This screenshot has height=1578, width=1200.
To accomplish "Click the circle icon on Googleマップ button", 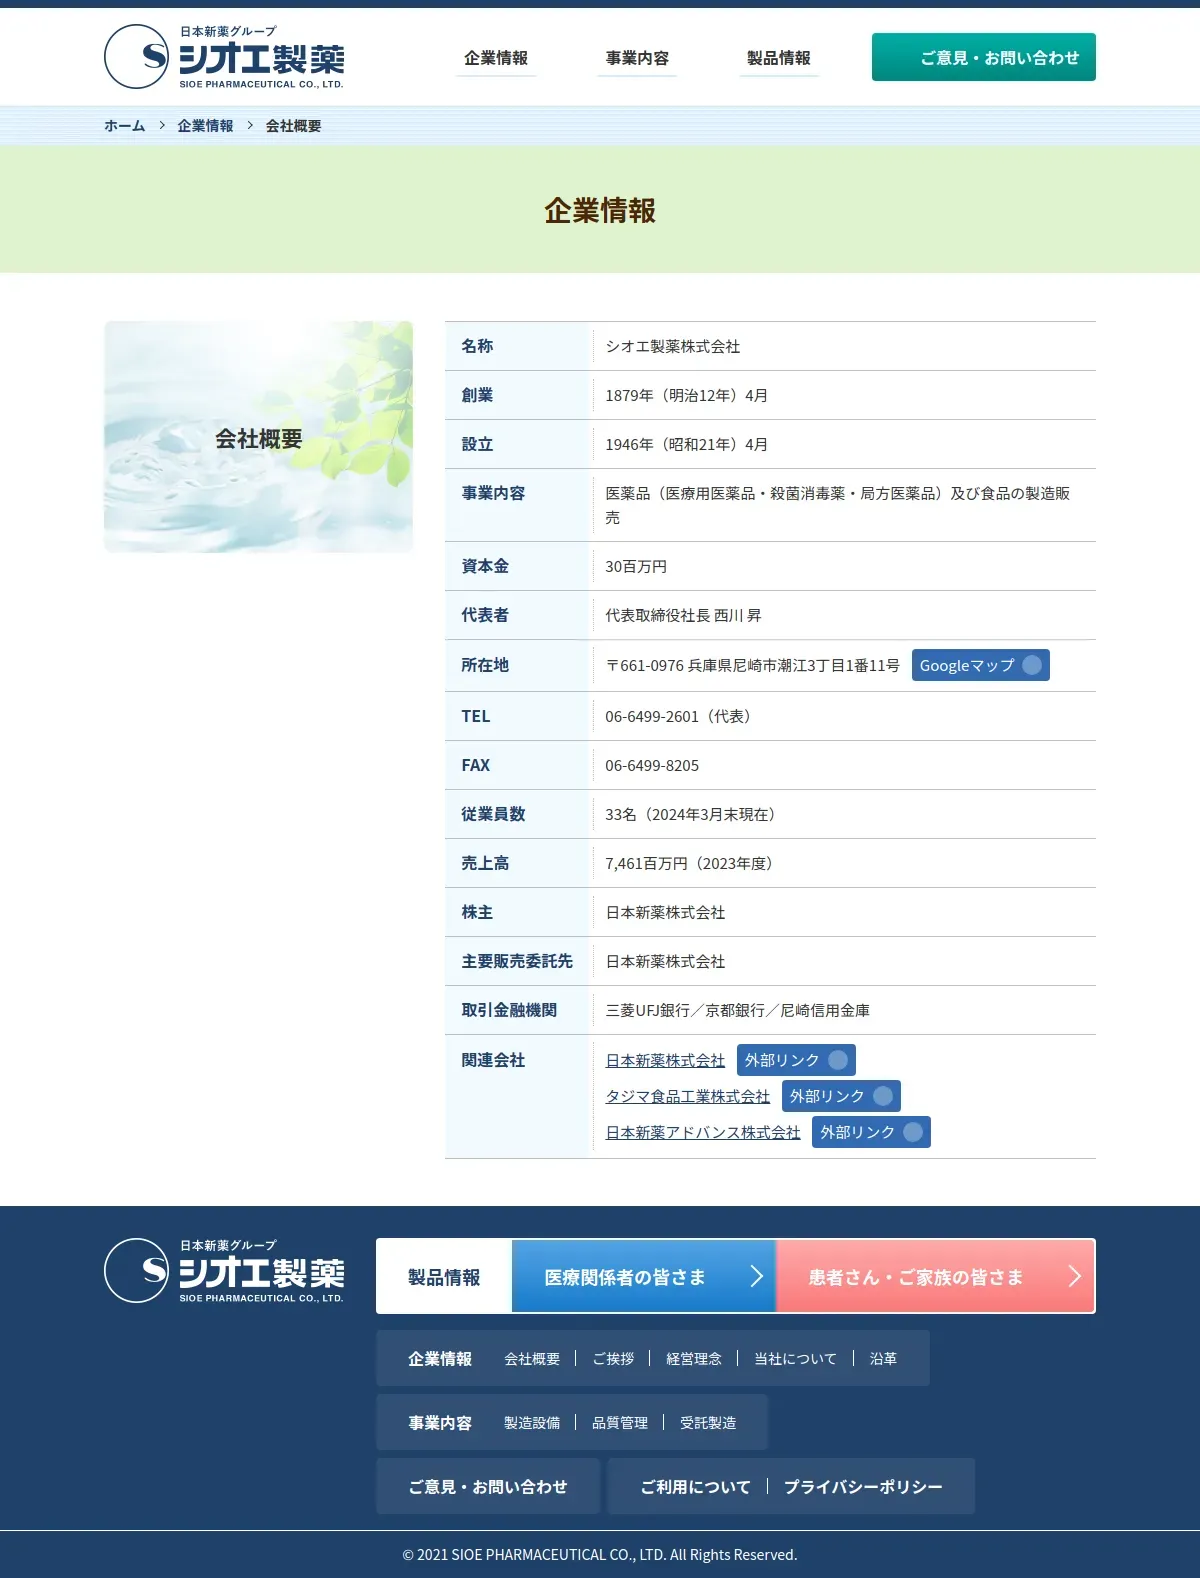I will click(1032, 665).
